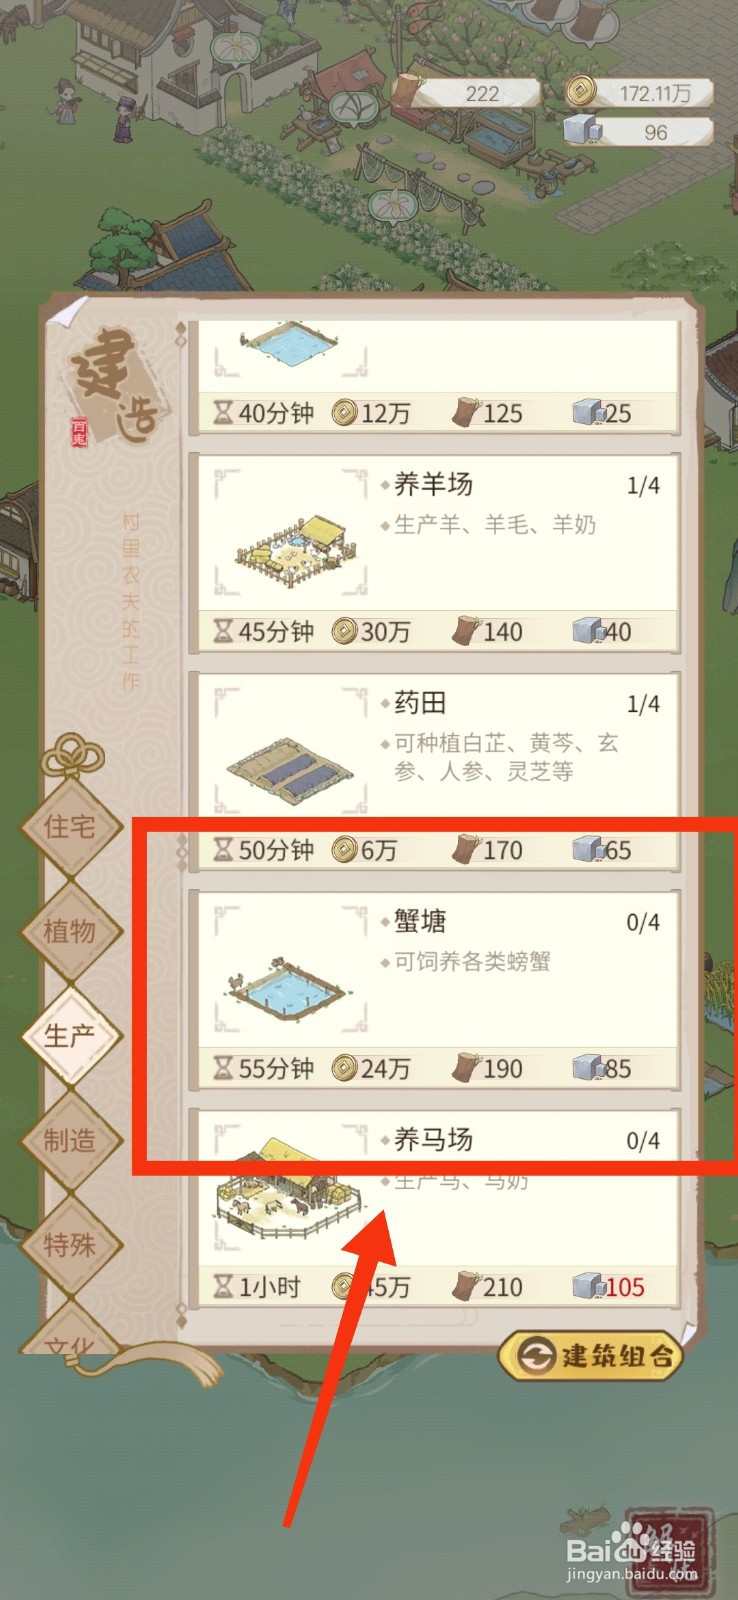Open the 植物 category tab
This screenshot has height=1600, width=738.
70,931
